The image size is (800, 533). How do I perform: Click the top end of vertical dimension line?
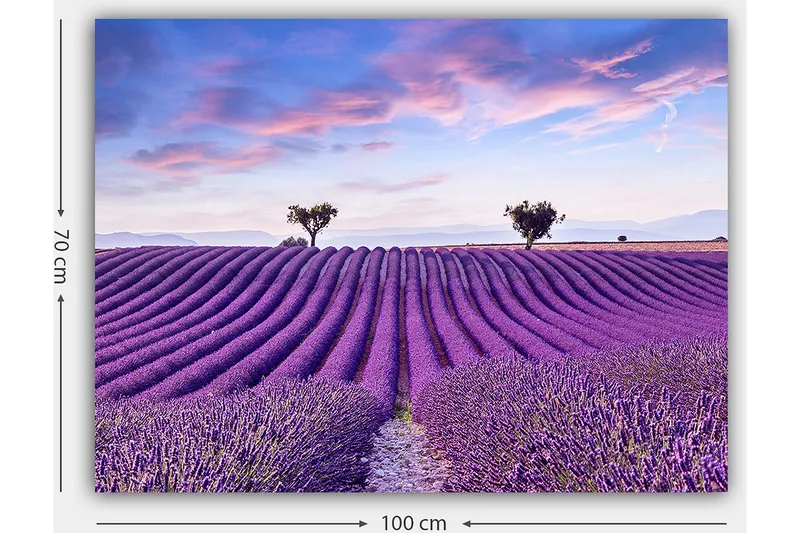pyautogui.click(x=61, y=22)
